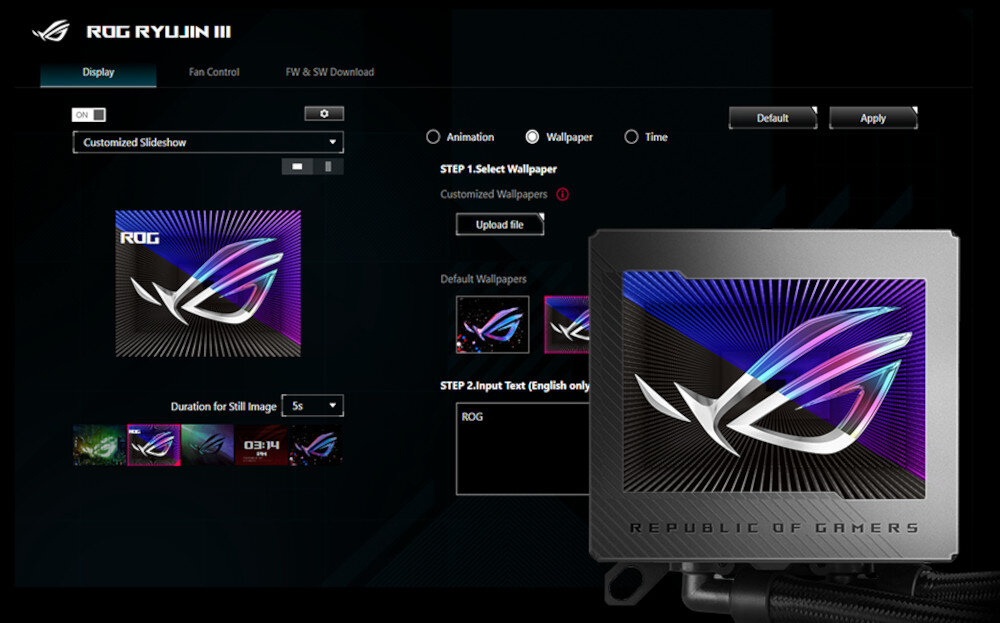Click the STEP 1.Select Wallpaper heading
This screenshot has width=1000, height=623.
point(498,169)
